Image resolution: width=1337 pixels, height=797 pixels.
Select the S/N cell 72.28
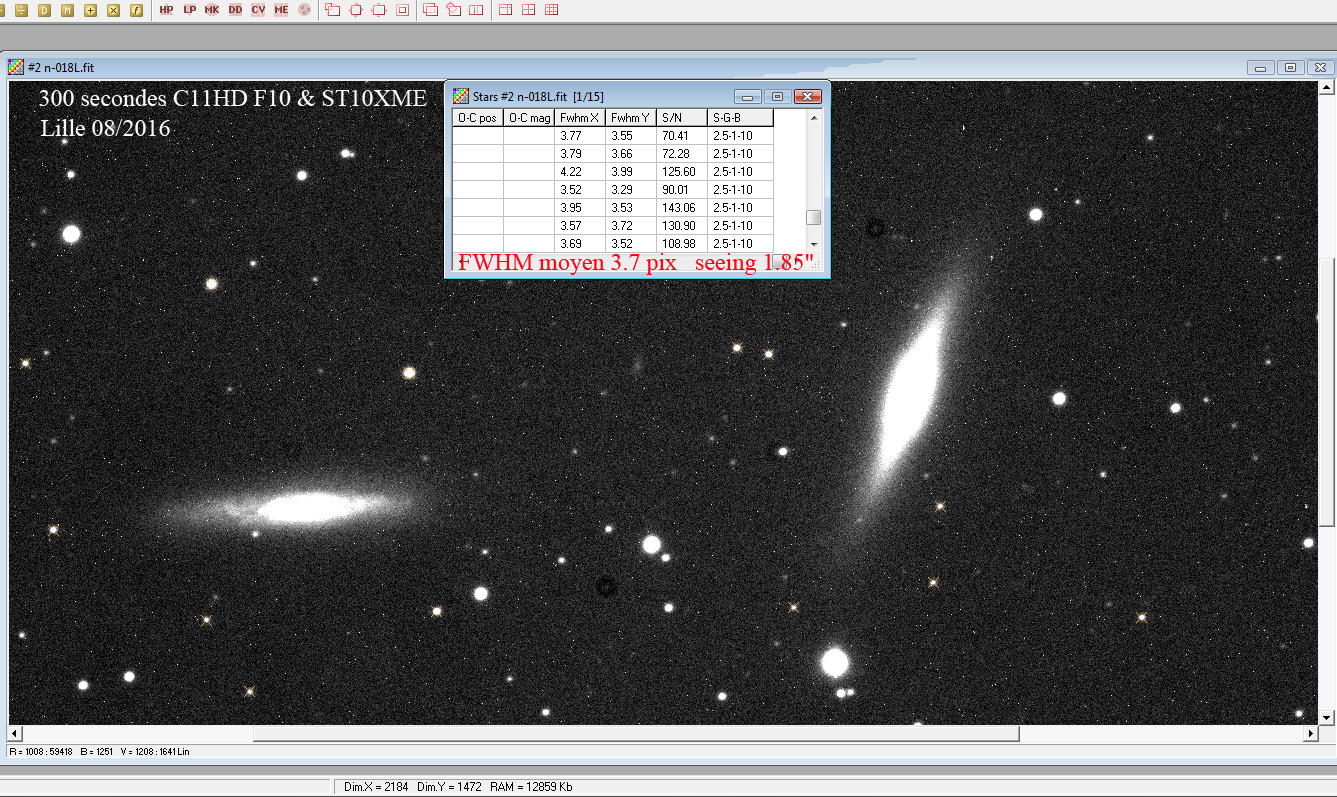(x=682, y=154)
